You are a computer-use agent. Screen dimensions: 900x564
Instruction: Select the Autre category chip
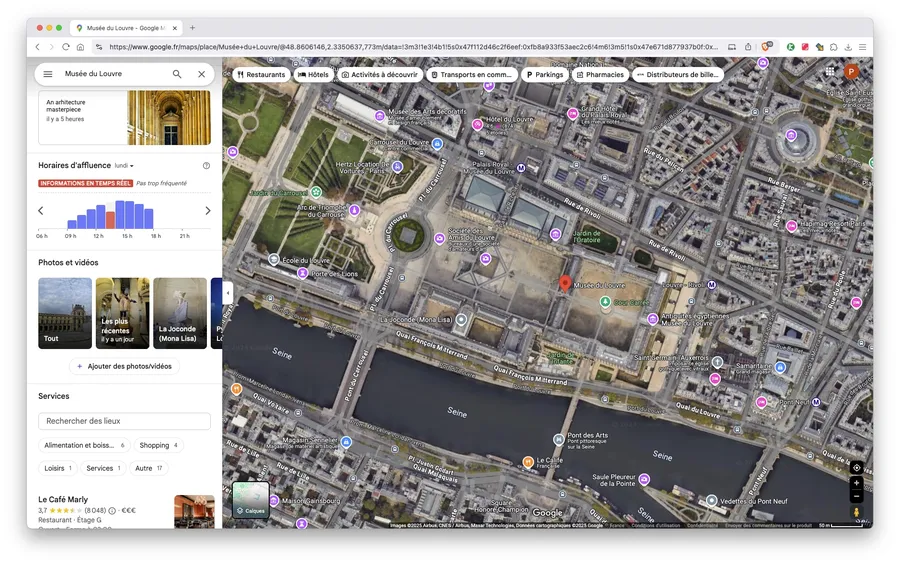pos(149,468)
